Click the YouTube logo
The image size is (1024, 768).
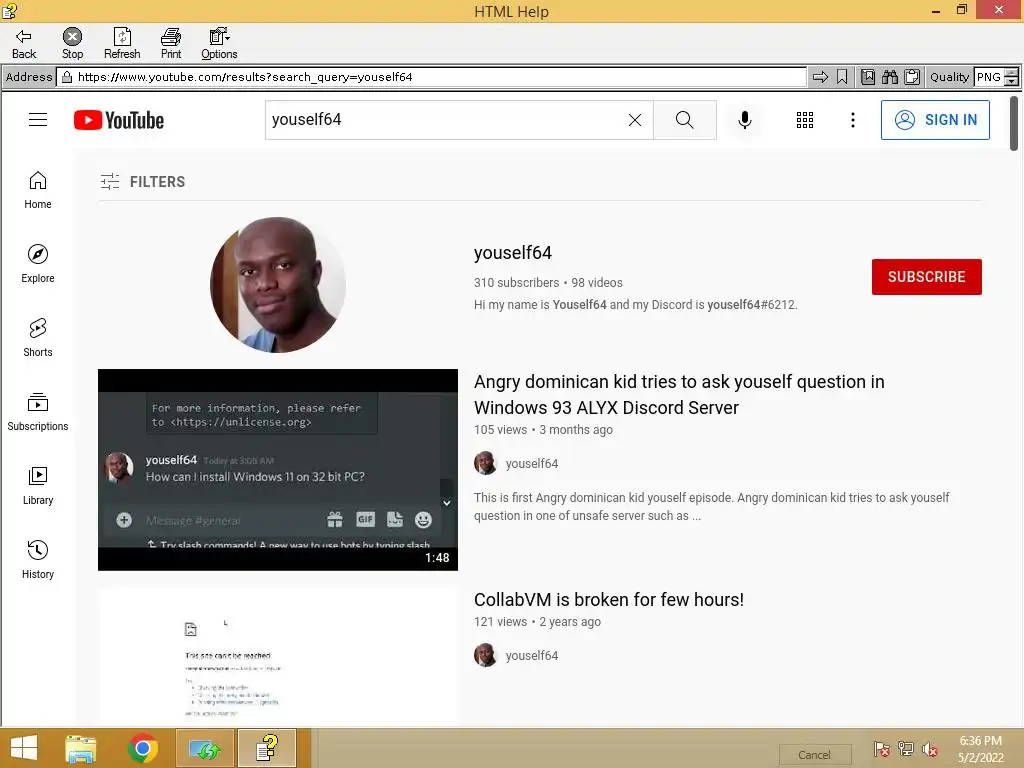pos(119,120)
